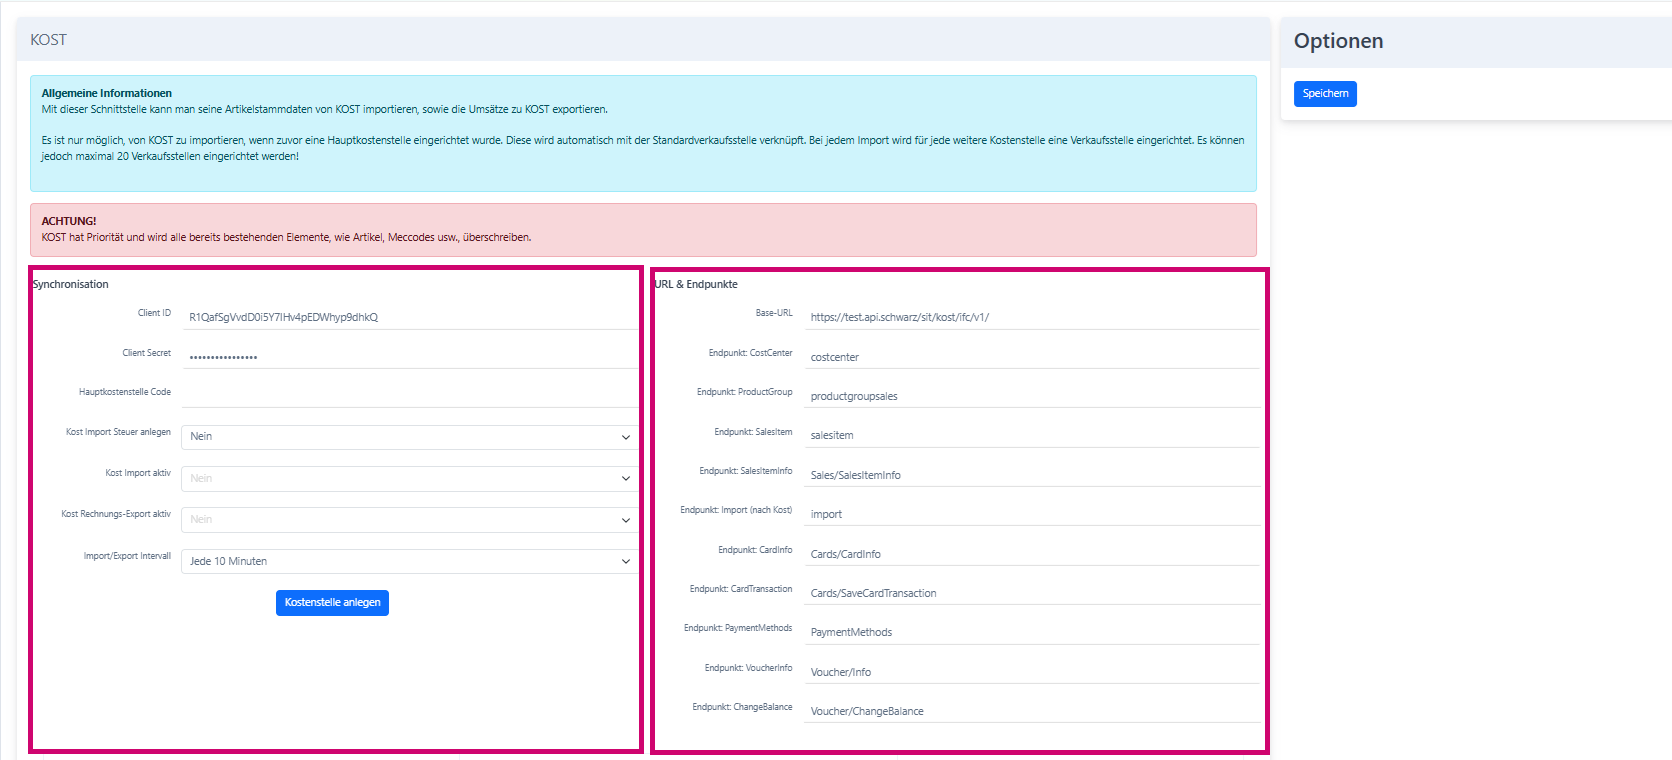The image size is (1672, 760).
Task: Click the 'Import/Export Intervall' label
Action: pos(127,556)
